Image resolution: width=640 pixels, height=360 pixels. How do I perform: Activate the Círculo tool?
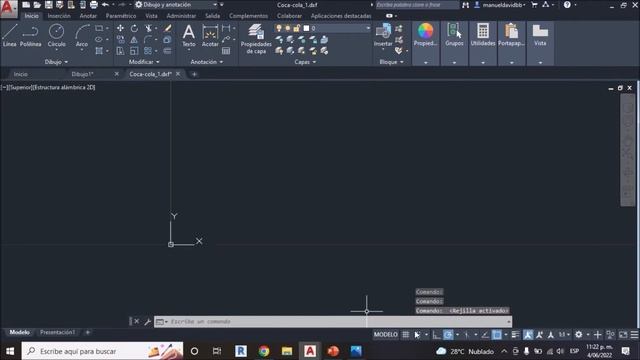point(56,36)
